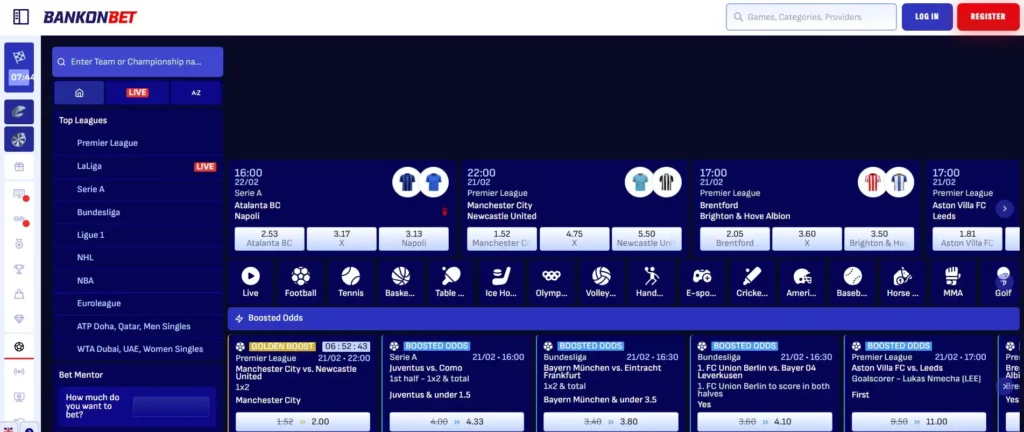1024x432 pixels.
Task: Select the E-sports category icon
Action: click(x=701, y=282)
